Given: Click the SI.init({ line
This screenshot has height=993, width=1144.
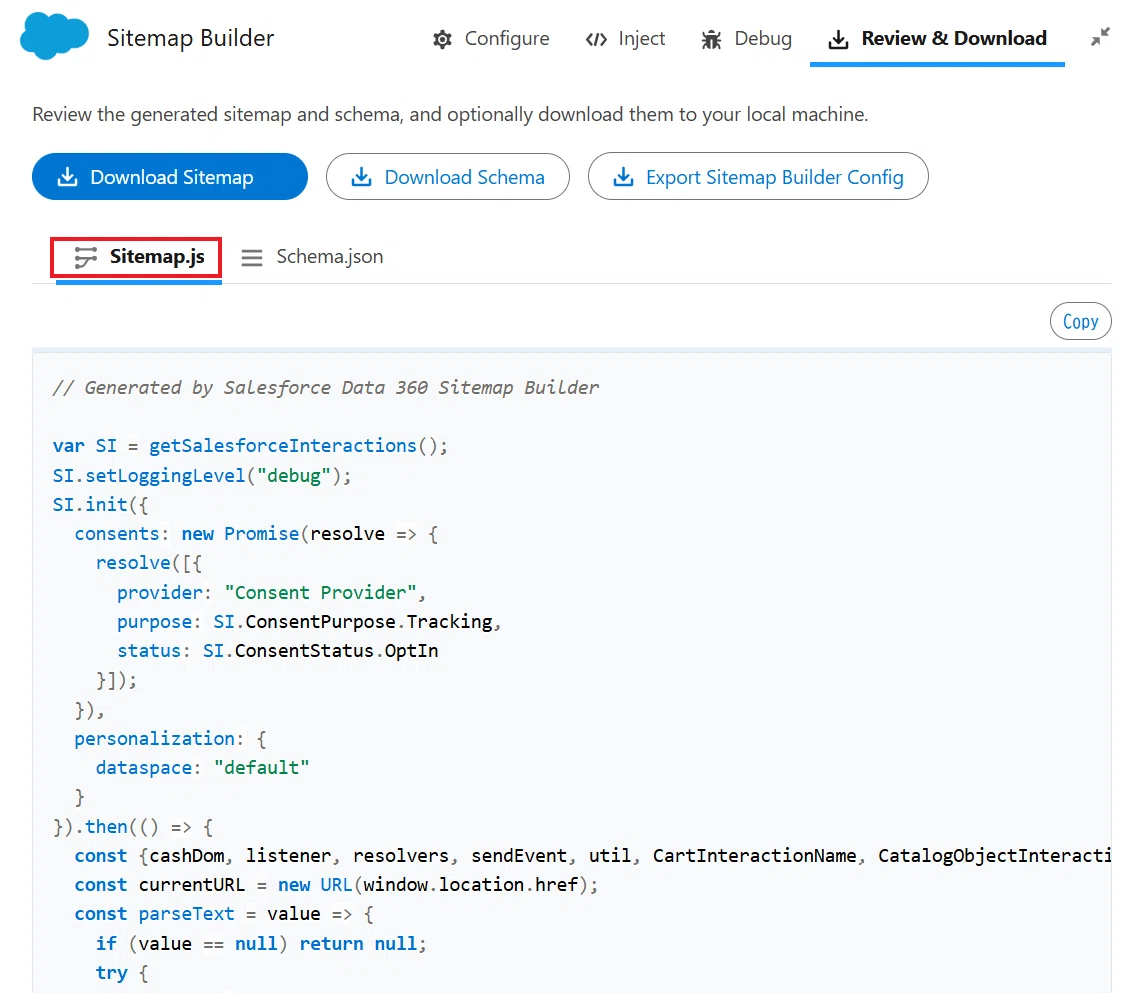Looking at the screenshot, I should 101,505.
